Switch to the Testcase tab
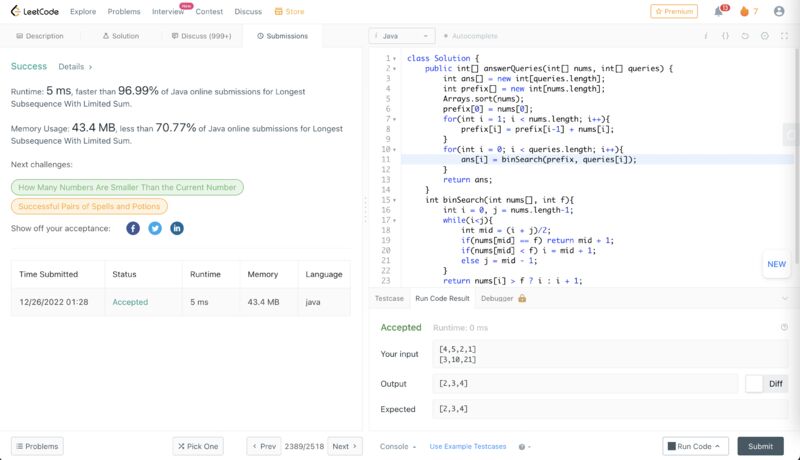This screenshot has height=460, width=800. (389, 298)
